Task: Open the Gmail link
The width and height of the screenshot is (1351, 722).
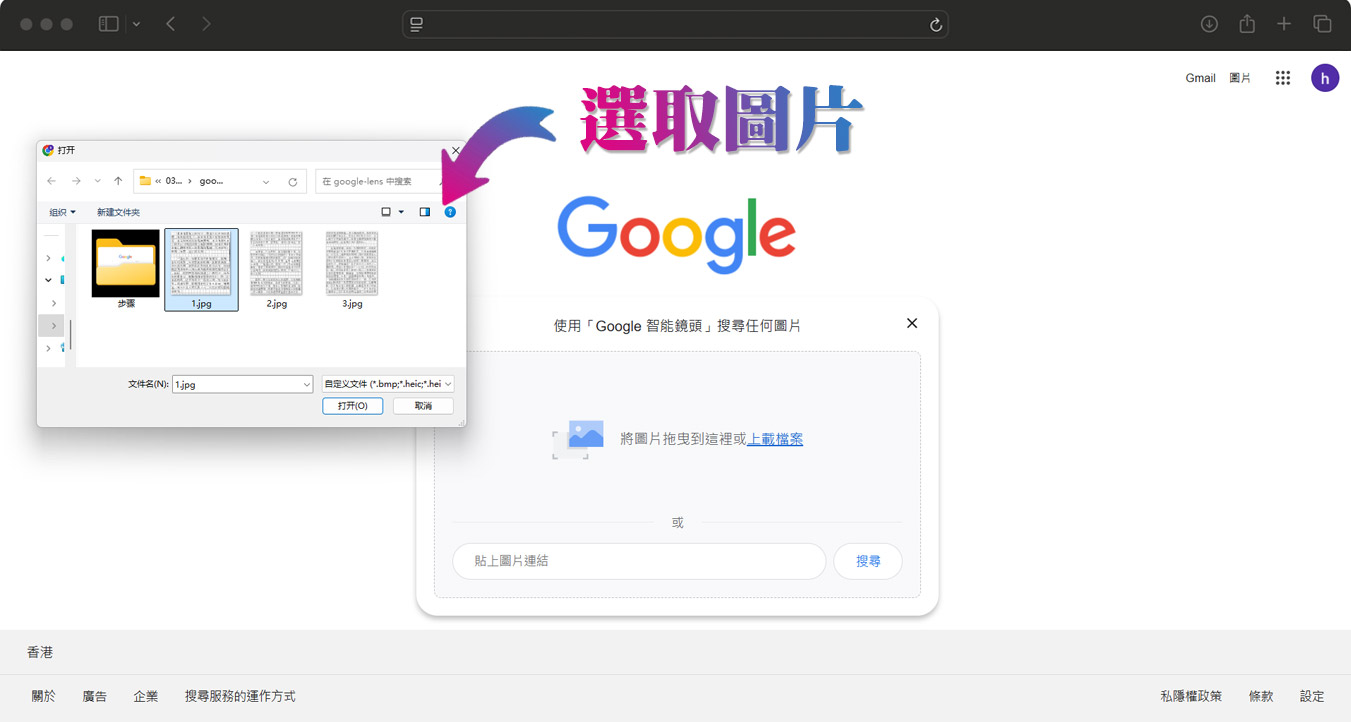Action: [x=1200, y=78]
